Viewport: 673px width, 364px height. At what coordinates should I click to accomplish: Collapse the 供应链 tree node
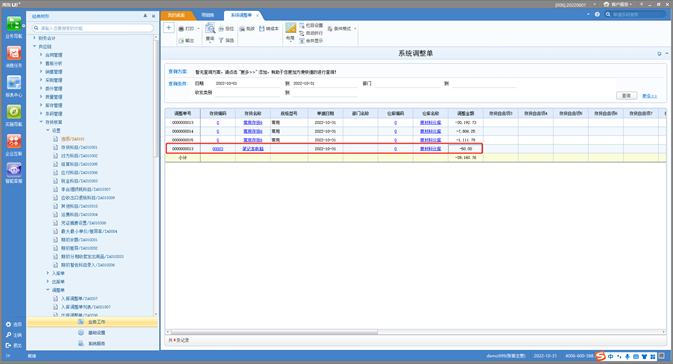click(x=35, y=46)
